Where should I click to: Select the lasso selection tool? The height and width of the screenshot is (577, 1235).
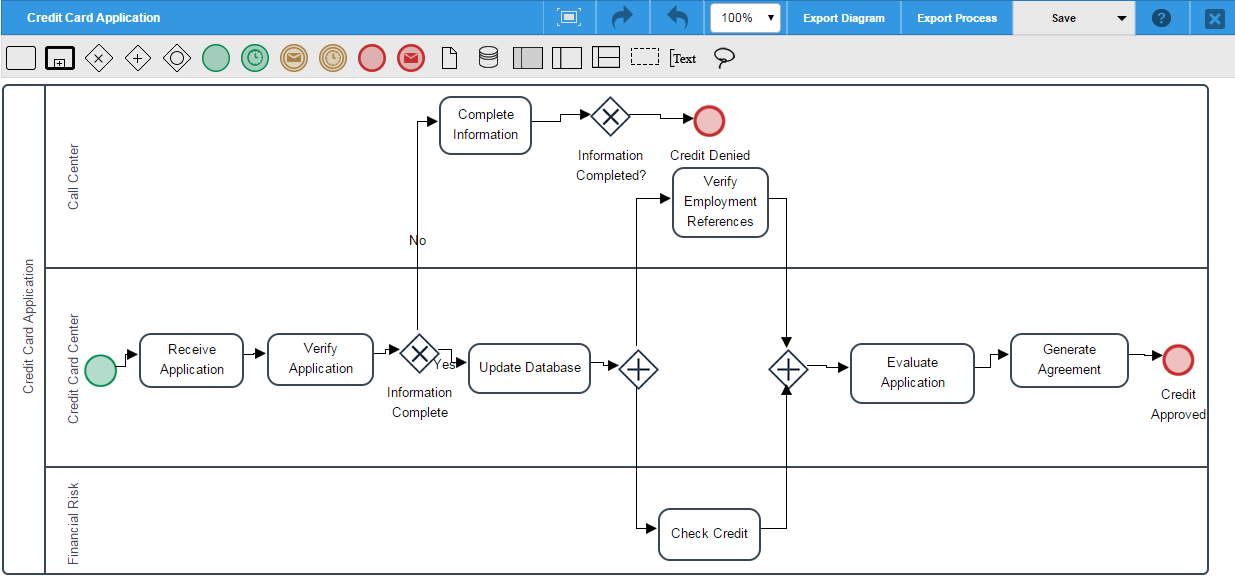coord(724,59)
